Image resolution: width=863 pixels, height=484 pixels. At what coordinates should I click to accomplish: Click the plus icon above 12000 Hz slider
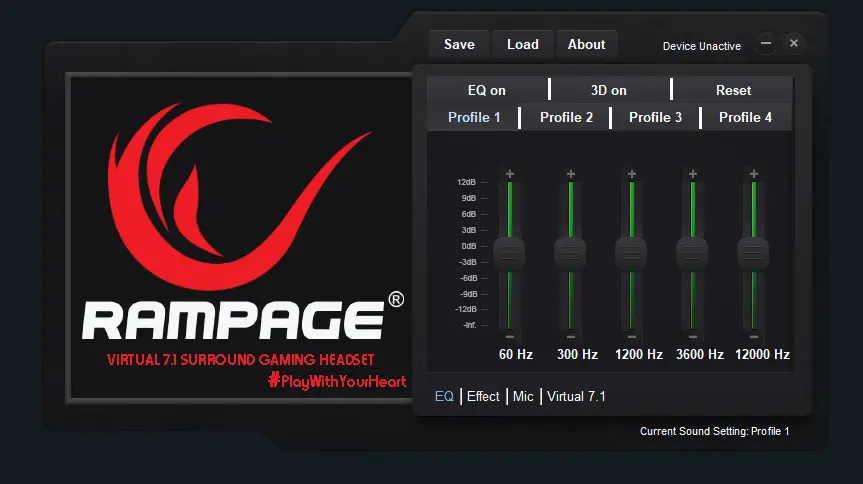754,174
